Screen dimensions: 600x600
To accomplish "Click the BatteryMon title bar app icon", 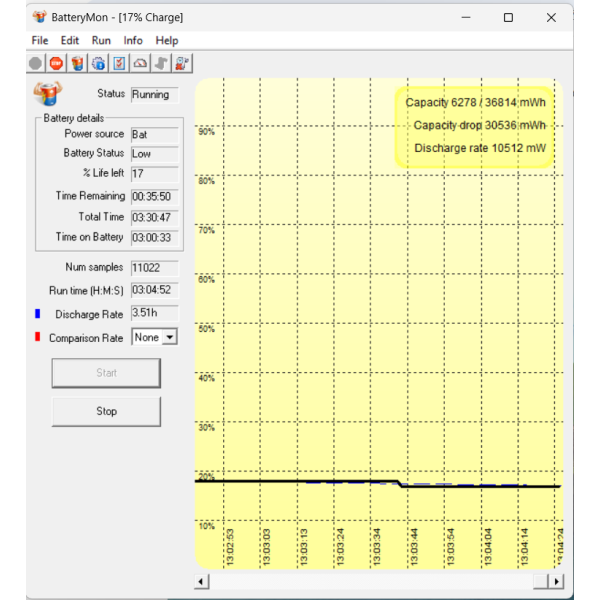I will click(39, 17).
